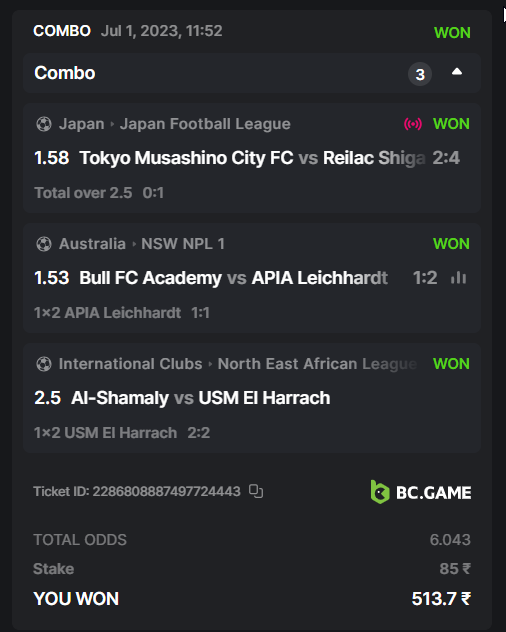
Task: Open NSW NPL 1 league link
Action: pos(183,244)
